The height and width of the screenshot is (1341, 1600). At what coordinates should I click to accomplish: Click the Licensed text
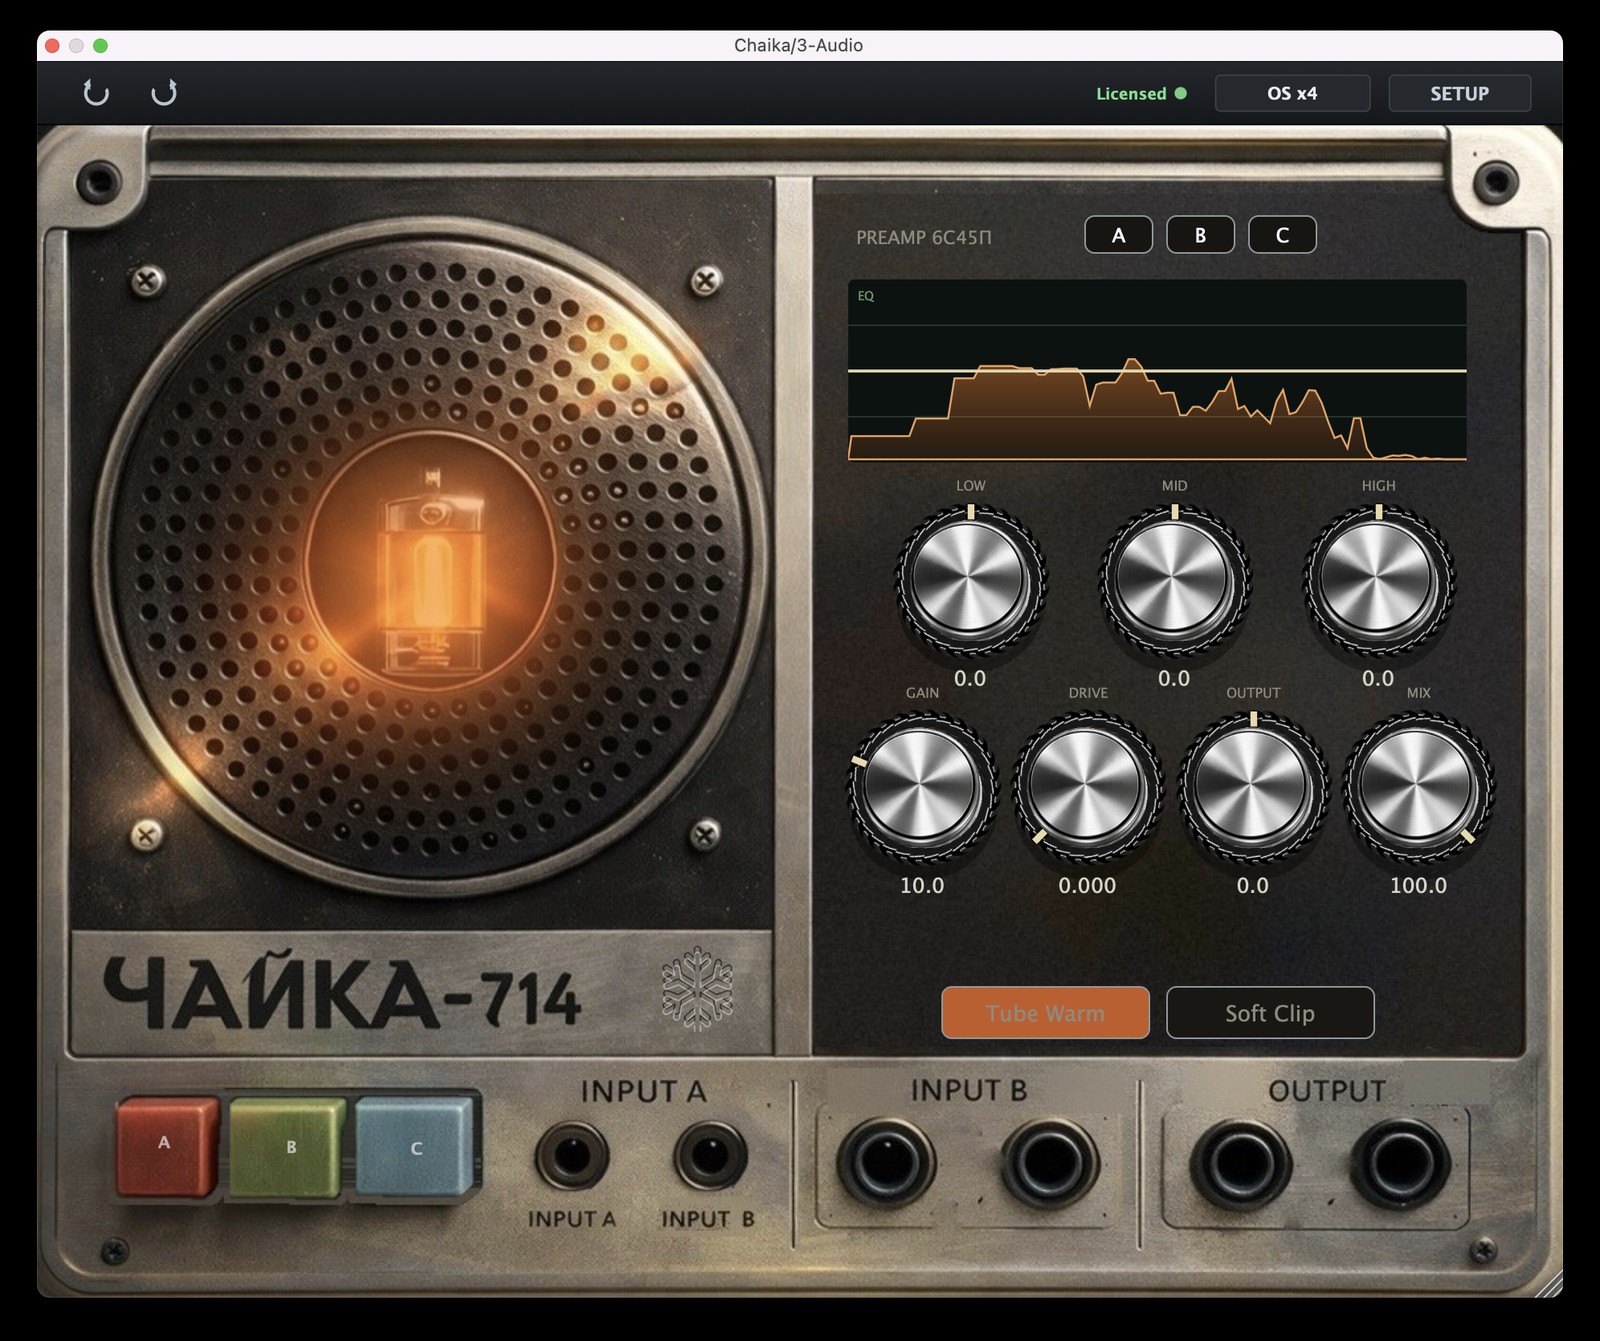[1131, 93]
